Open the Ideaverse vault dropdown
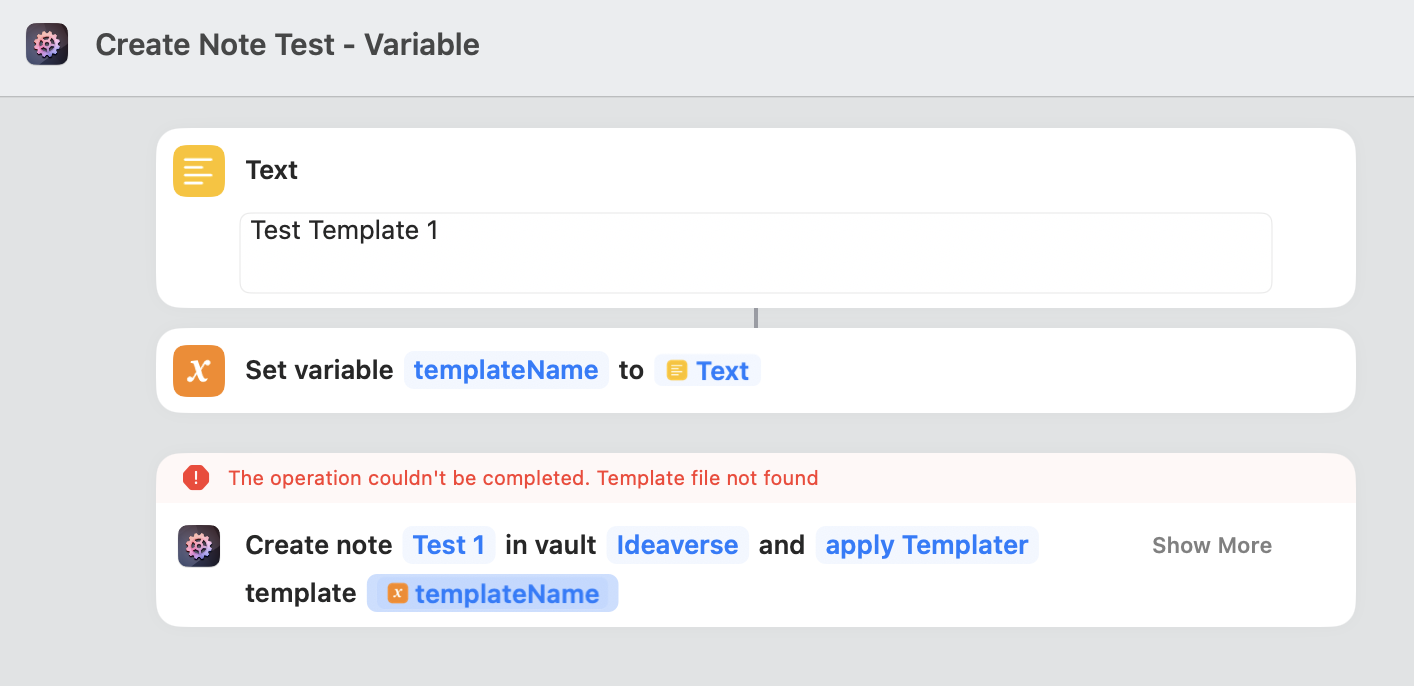This screenshot has width=1414, height=686. point(677,545)
